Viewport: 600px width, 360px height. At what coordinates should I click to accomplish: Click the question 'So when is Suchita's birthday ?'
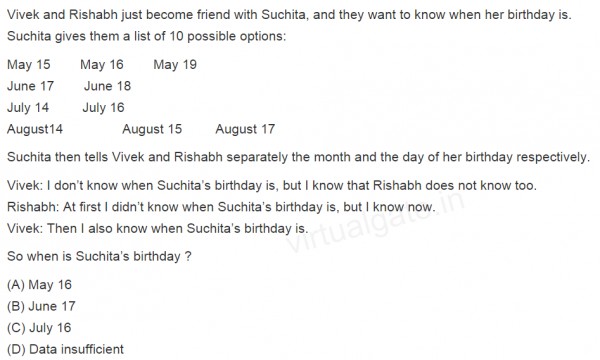click(x=99, y=256)
